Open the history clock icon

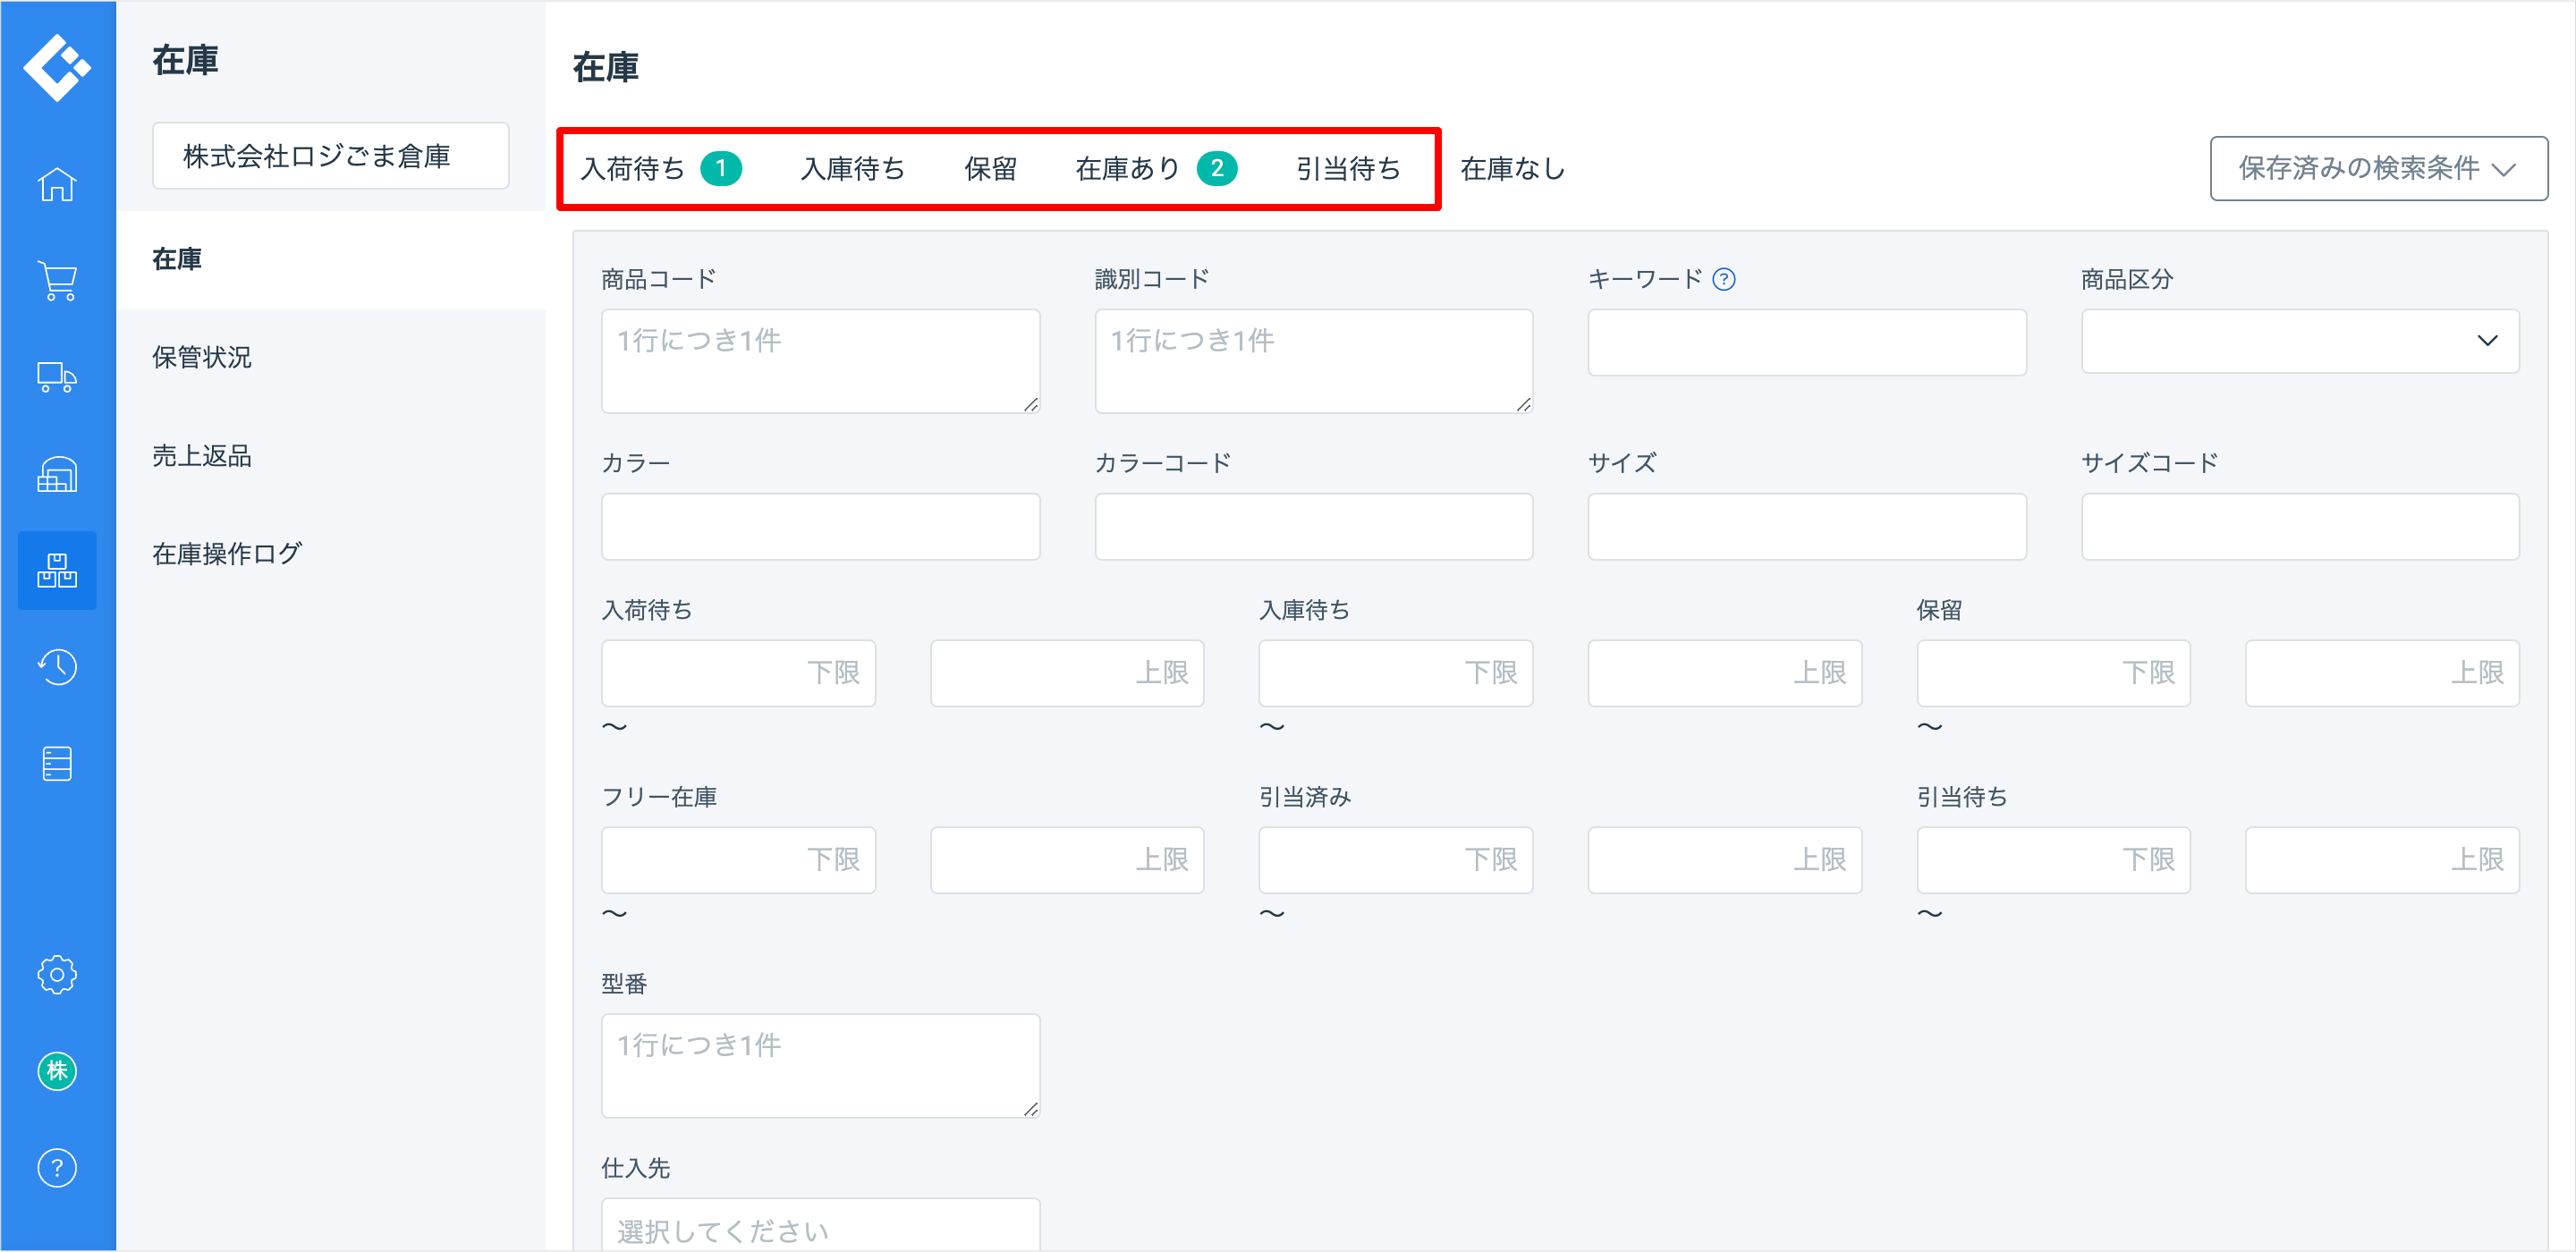tap(57, 667)
